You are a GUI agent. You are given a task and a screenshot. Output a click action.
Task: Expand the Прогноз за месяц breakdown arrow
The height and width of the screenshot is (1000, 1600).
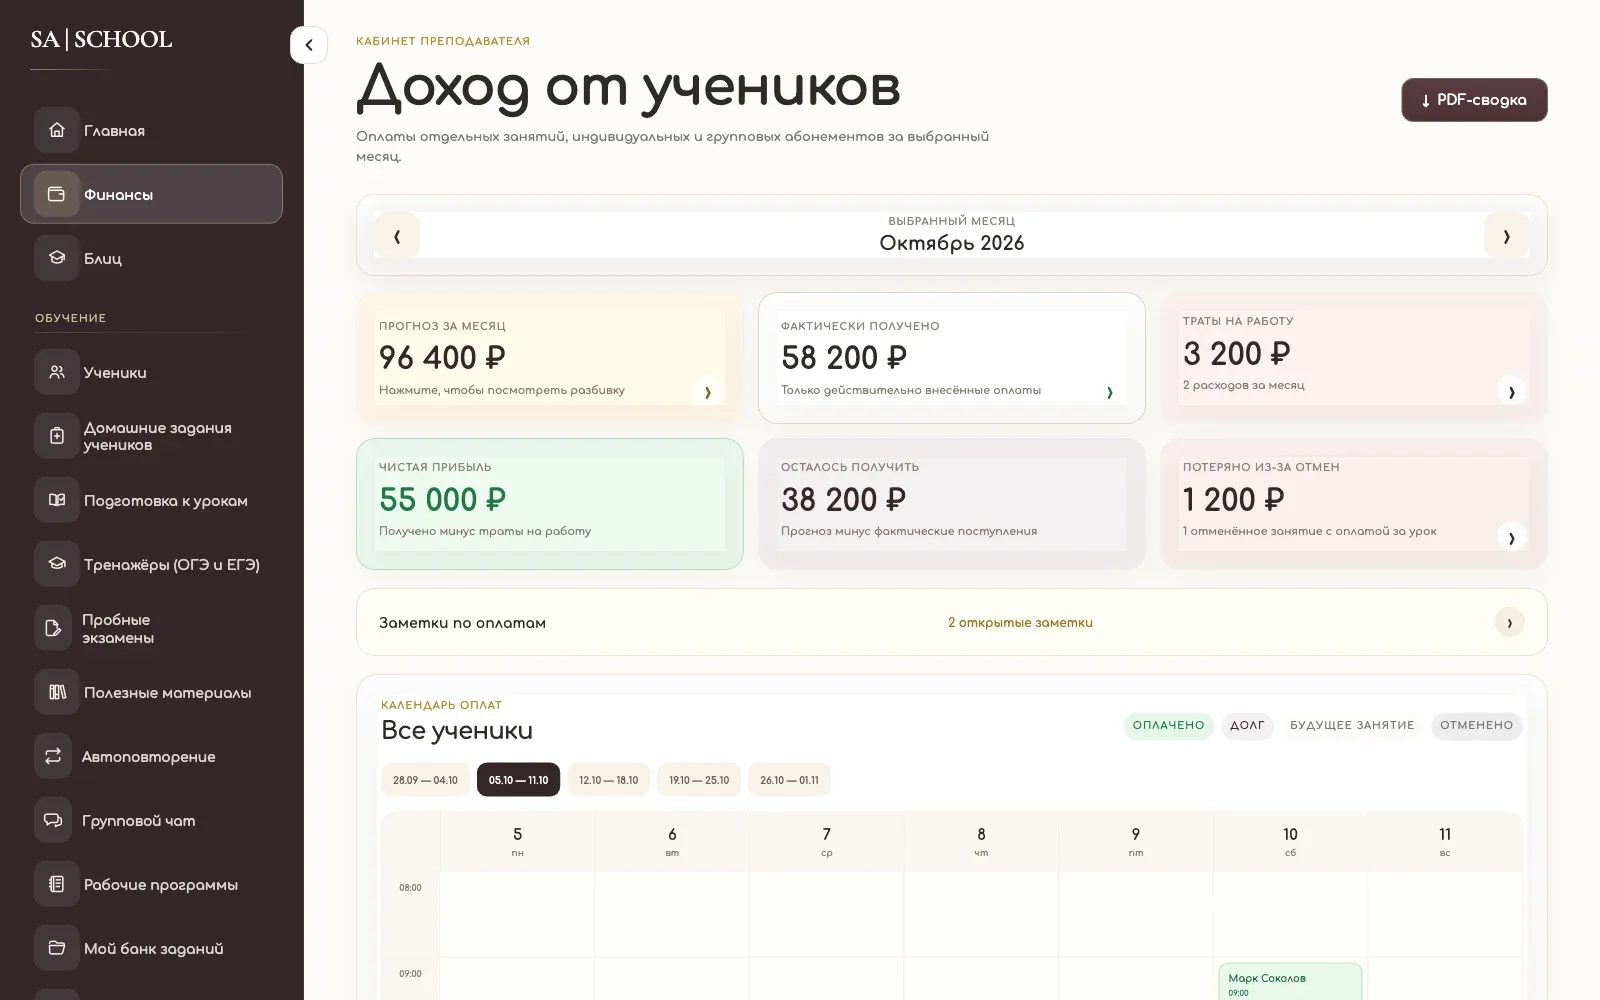[x=708, y=392]
